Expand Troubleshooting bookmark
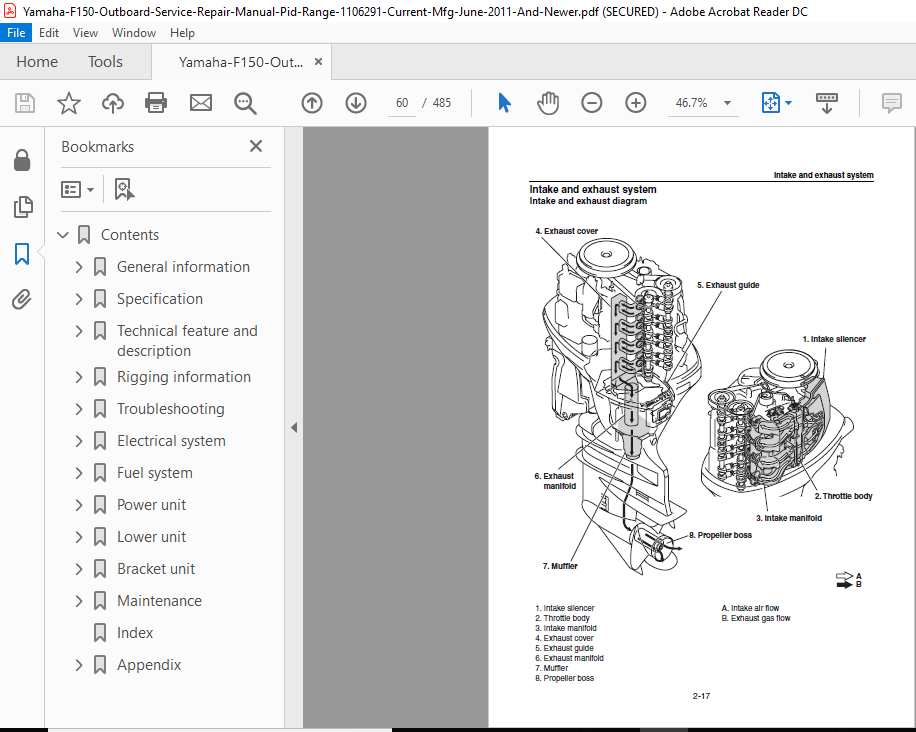This screenshot has height=732, width=916. coord(79,409)
